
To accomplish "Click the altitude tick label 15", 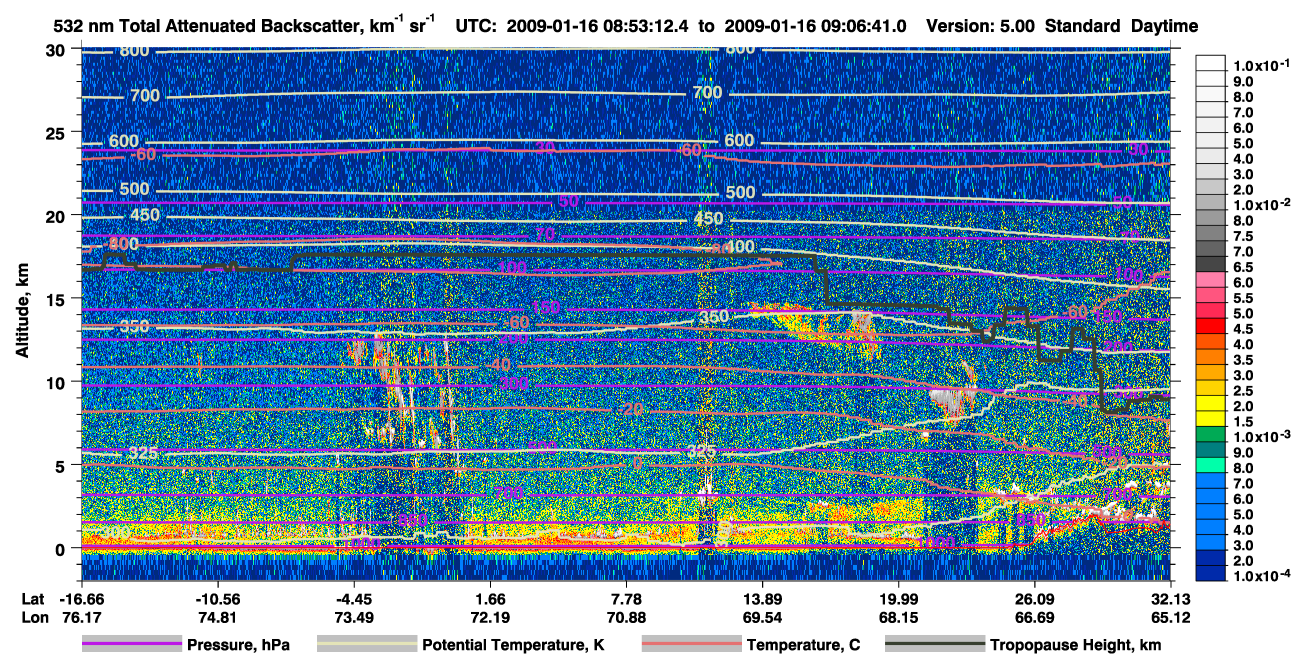I will coord(58,299).
